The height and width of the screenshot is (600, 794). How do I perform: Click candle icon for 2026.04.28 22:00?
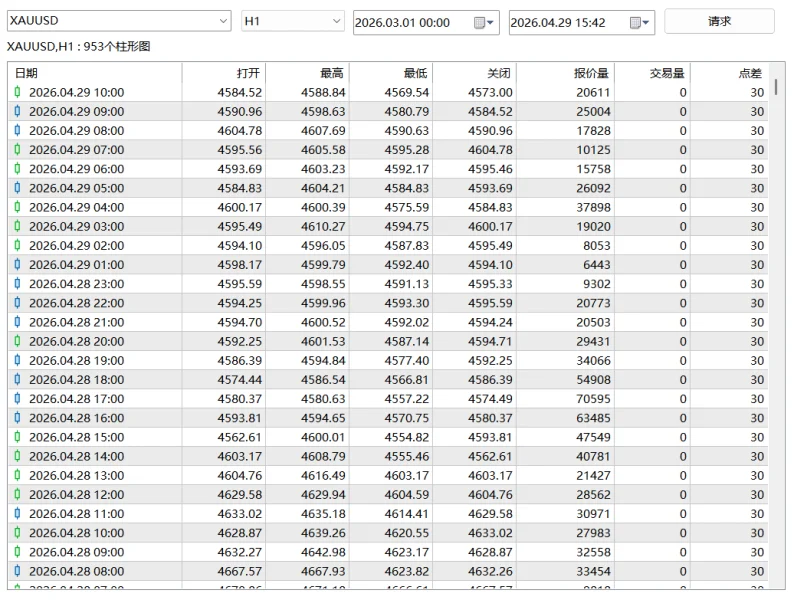(17, 303)
